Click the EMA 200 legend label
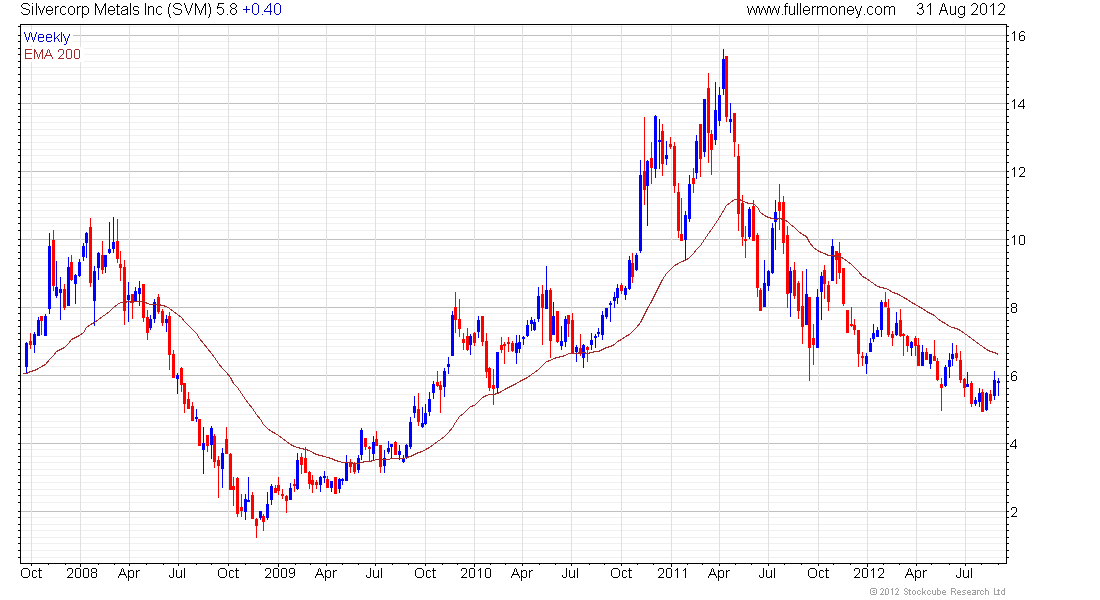 (x=52, y=55)
